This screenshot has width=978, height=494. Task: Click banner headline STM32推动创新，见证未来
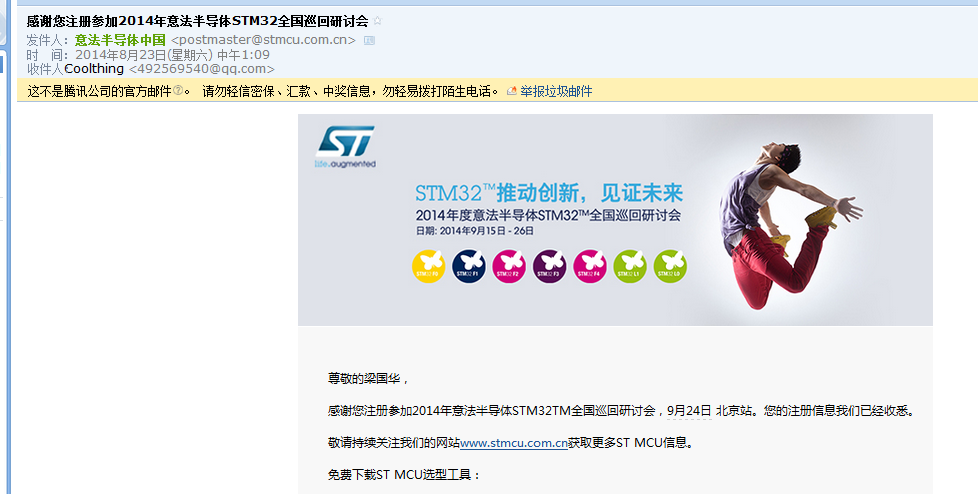[549, 193]
